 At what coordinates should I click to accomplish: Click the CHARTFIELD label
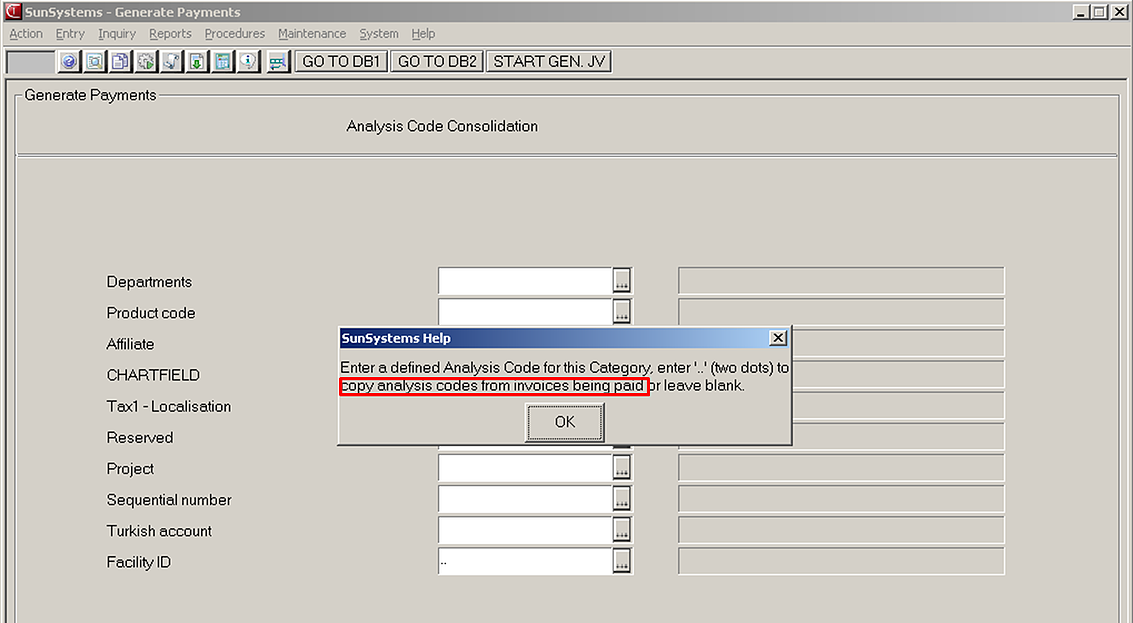click(153, 375)
